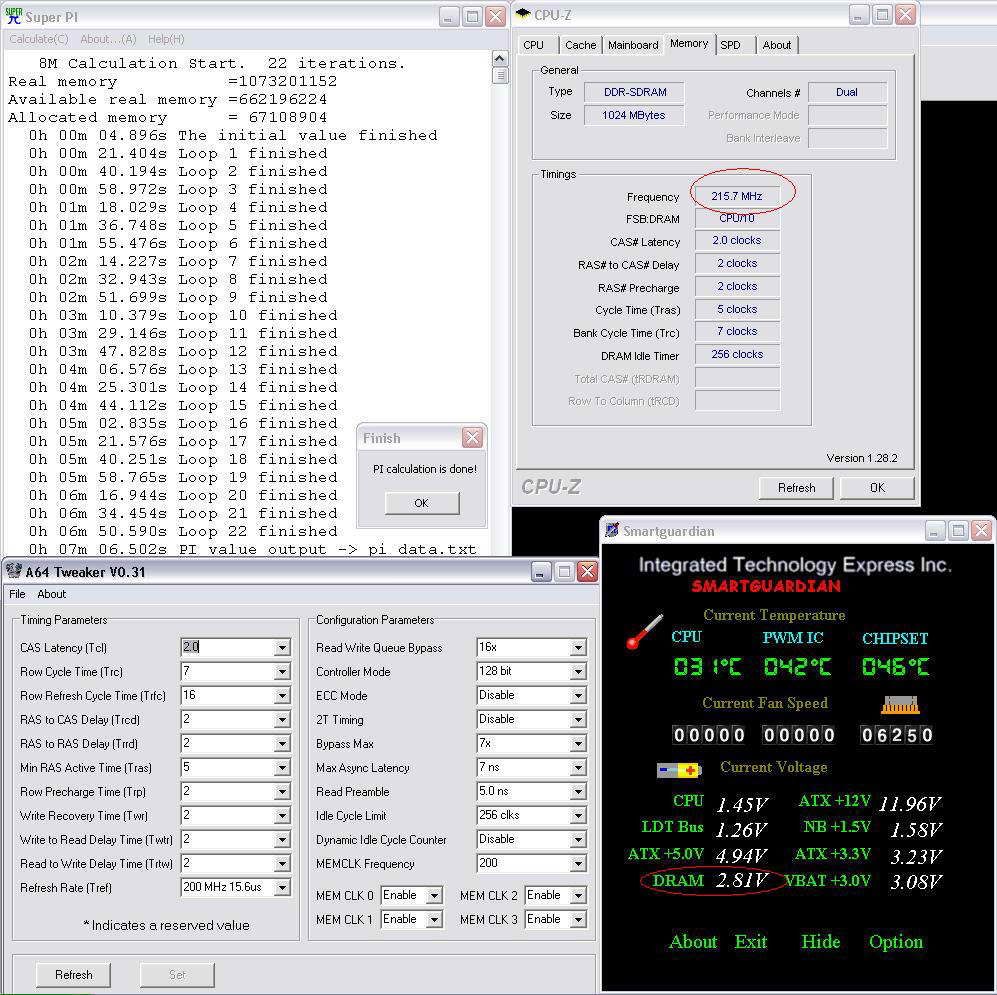This screenshot has height=995, width=997.
Task: Select the Memory tab in CPU-Z
Action: coord(689,43)
